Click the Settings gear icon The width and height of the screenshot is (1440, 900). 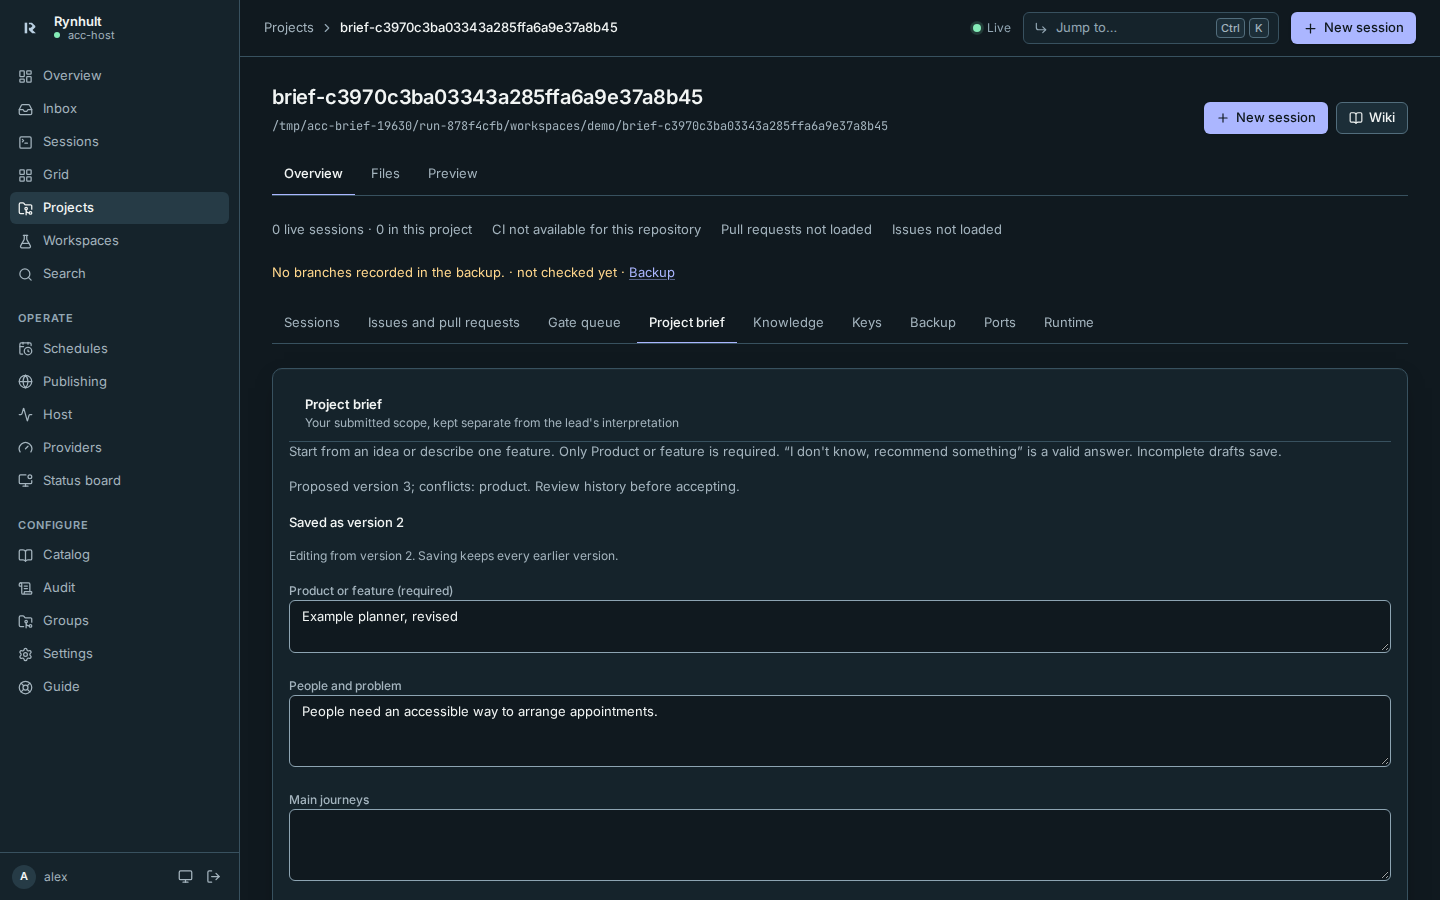(26, 654)
